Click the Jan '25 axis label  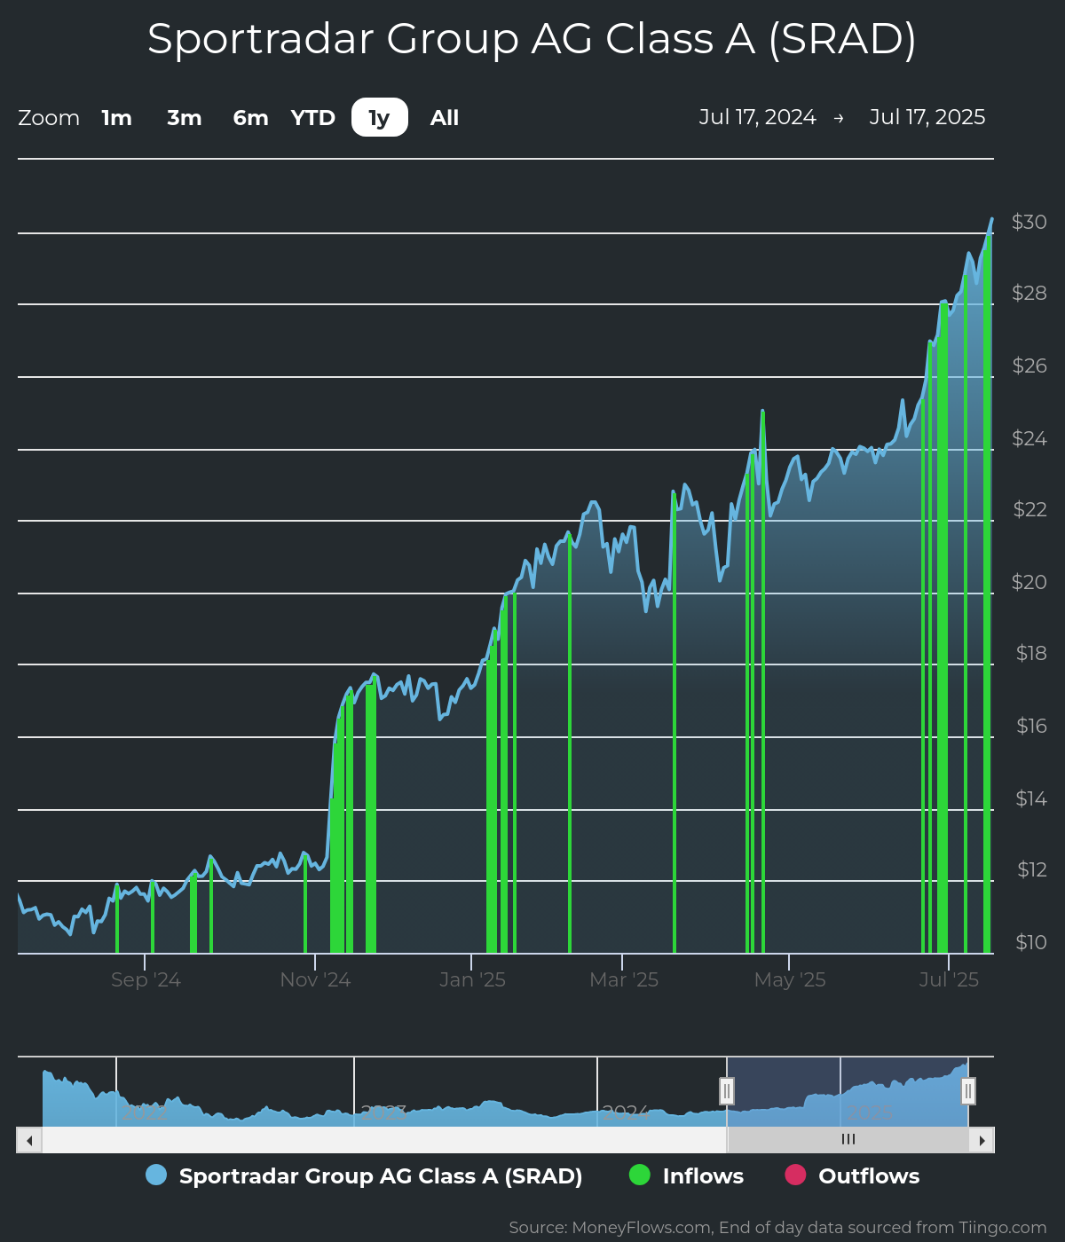[472, 980]
